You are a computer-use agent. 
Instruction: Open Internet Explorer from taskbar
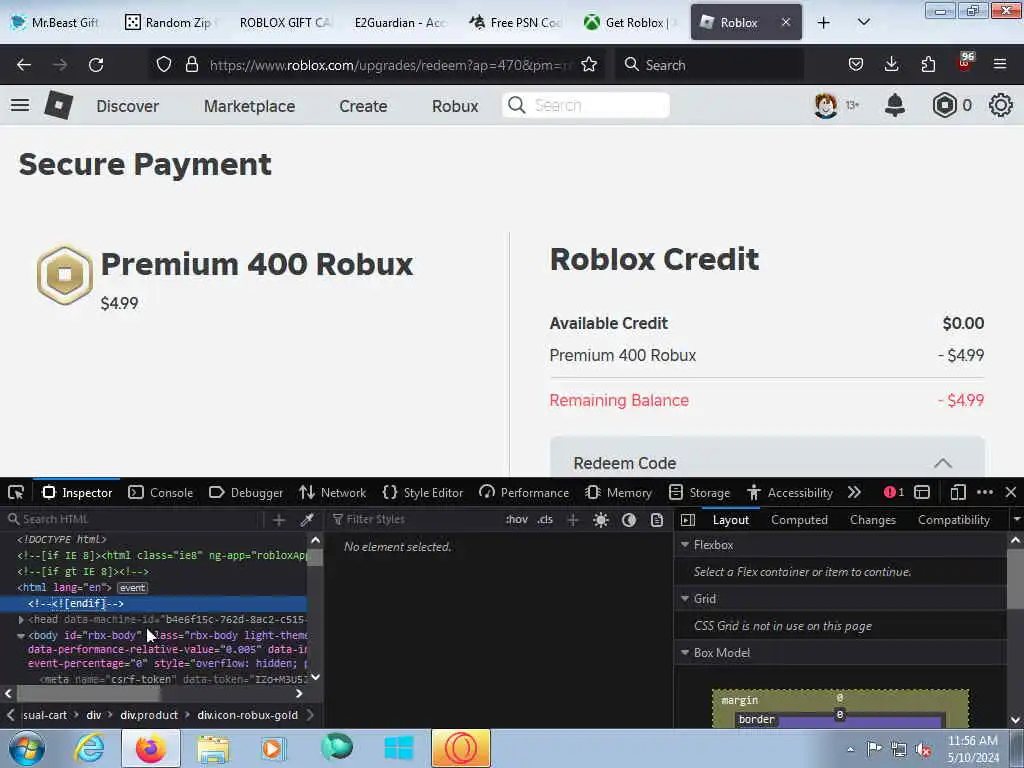coord(89,748)
